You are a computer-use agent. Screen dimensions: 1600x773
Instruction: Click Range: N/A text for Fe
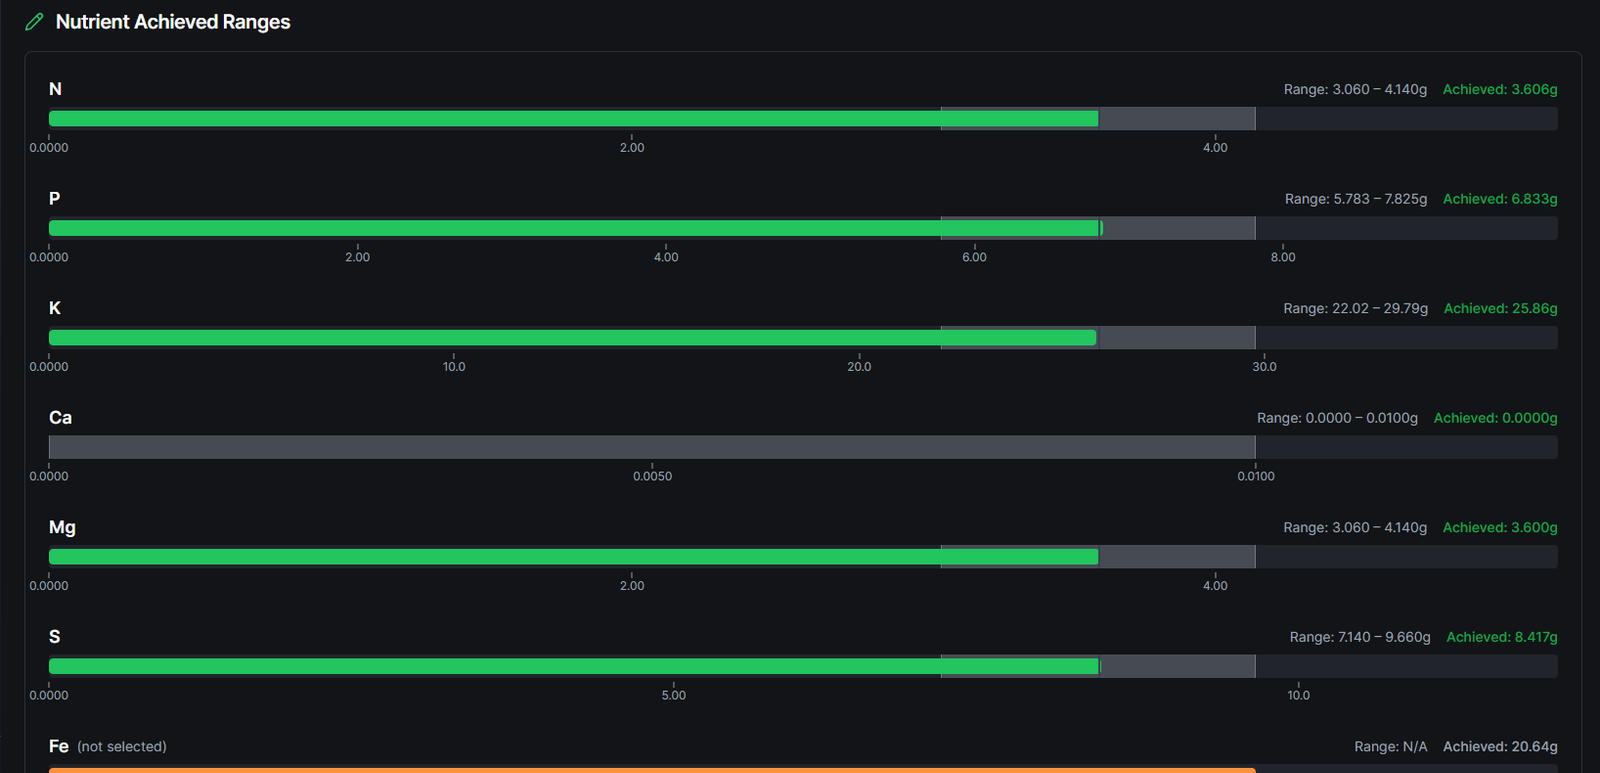point(1391,747)
